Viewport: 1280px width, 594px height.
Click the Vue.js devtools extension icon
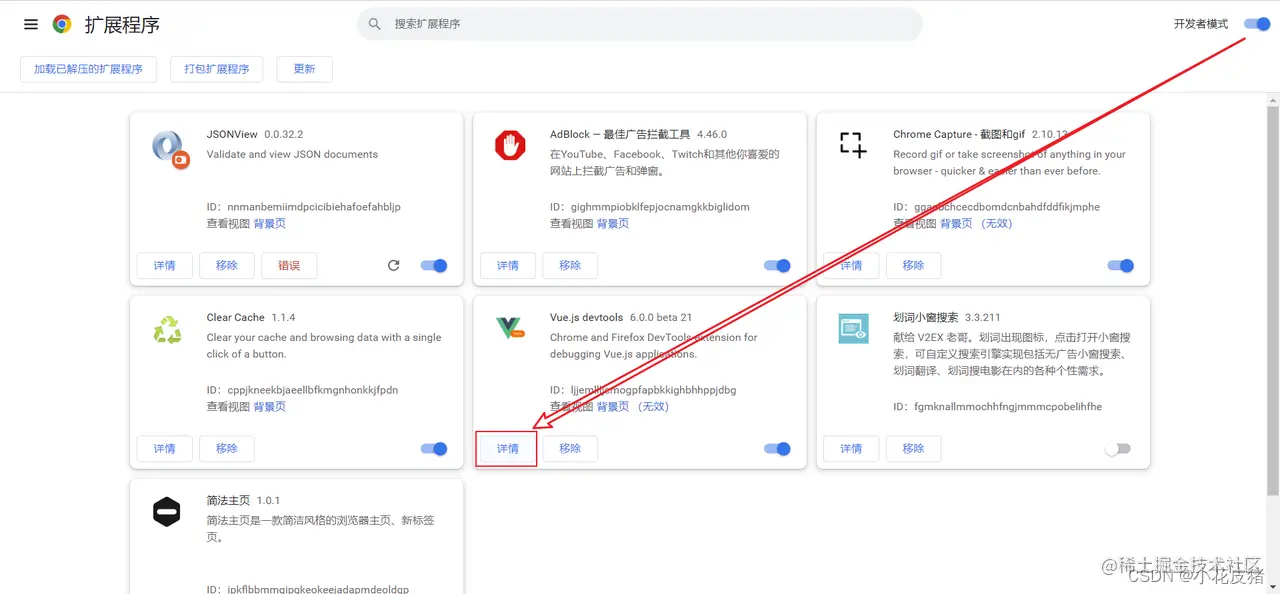coord(510,328)
